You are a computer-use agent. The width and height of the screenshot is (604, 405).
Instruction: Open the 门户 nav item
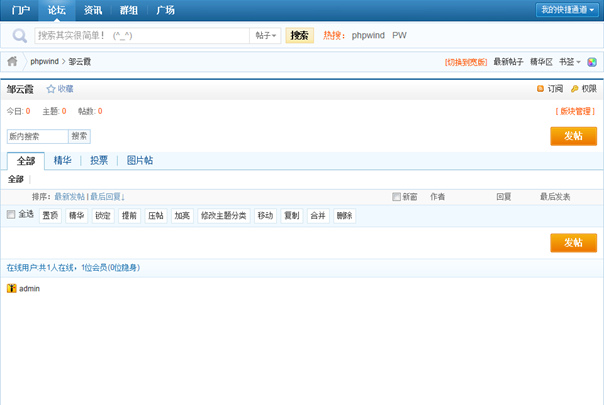[20, 10]
